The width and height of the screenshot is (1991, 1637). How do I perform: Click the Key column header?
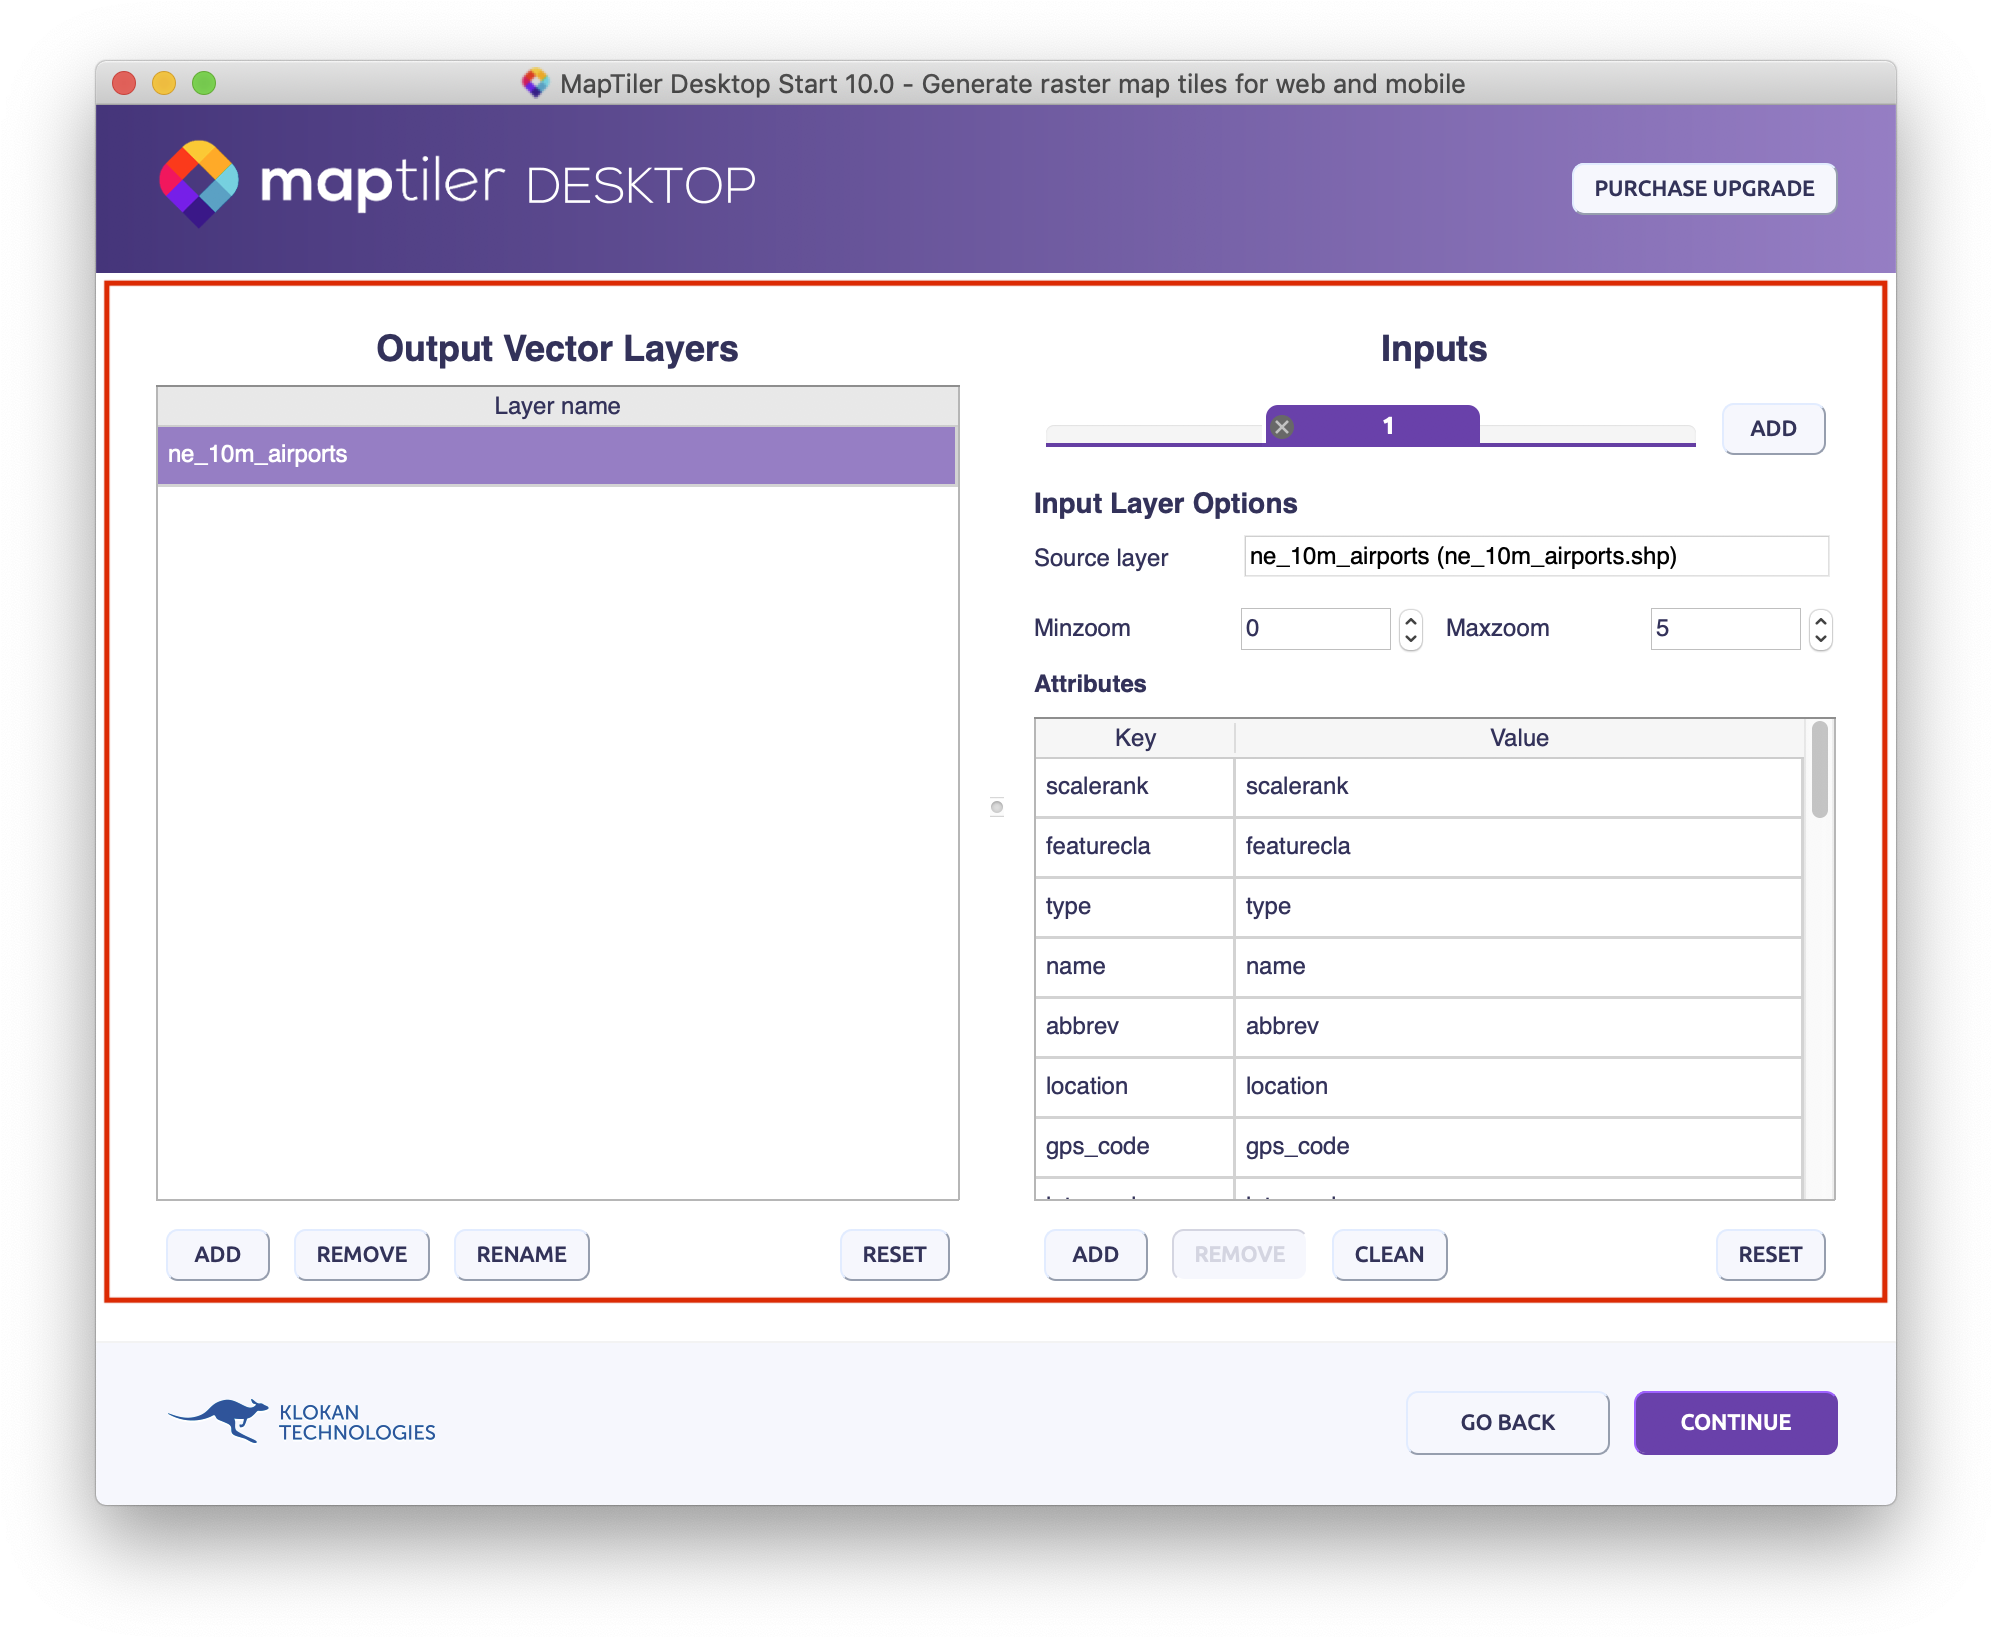(1135, 738)
